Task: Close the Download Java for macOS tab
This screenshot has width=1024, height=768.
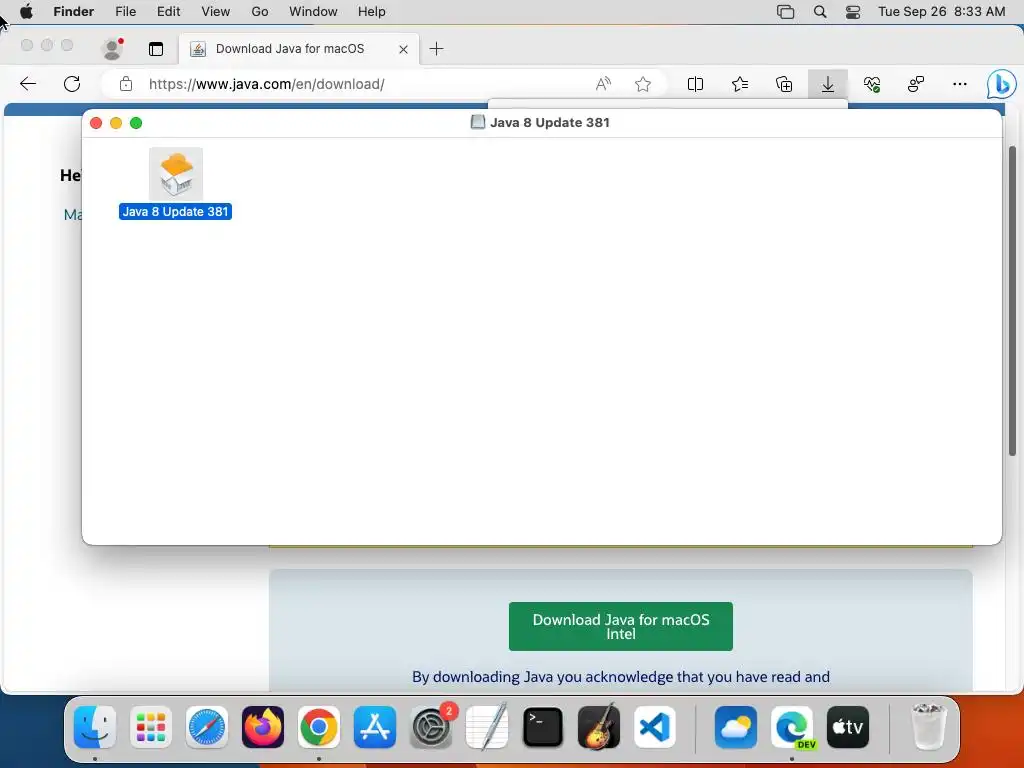Action: tap(404, 49)
